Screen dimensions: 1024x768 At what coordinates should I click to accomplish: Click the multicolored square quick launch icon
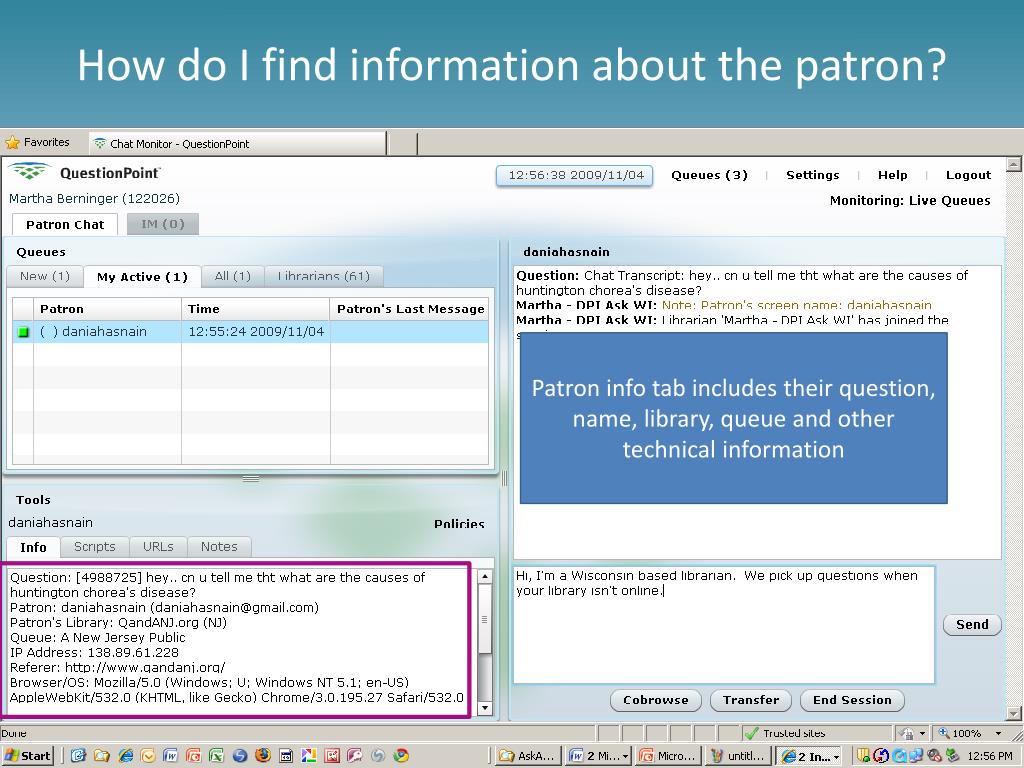(309, 756)
